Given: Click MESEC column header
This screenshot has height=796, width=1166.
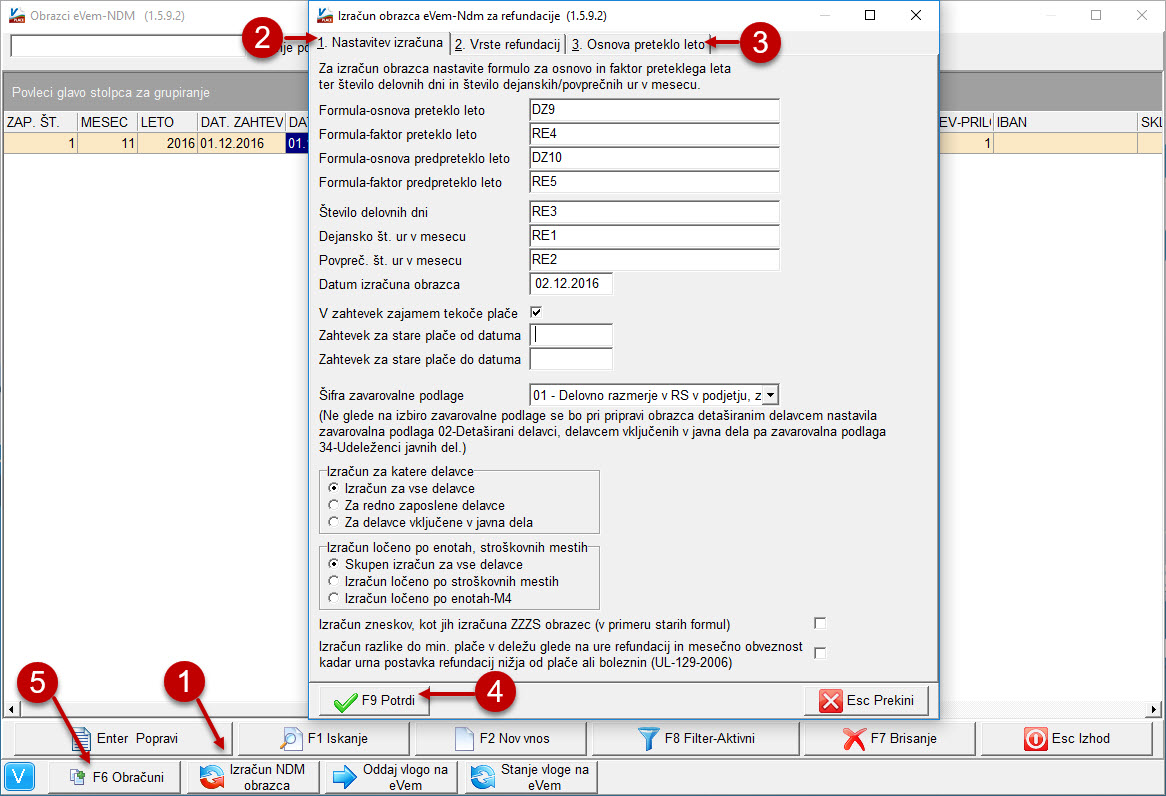Looking at the screenshot, I should [x=108, y=122].
